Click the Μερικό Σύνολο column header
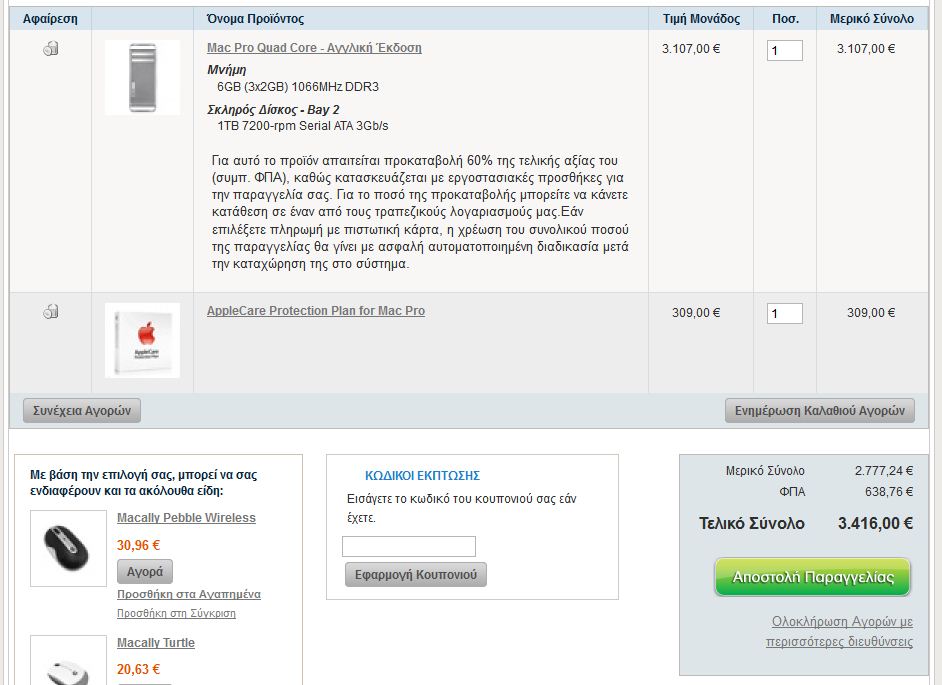 click(872, 19)
